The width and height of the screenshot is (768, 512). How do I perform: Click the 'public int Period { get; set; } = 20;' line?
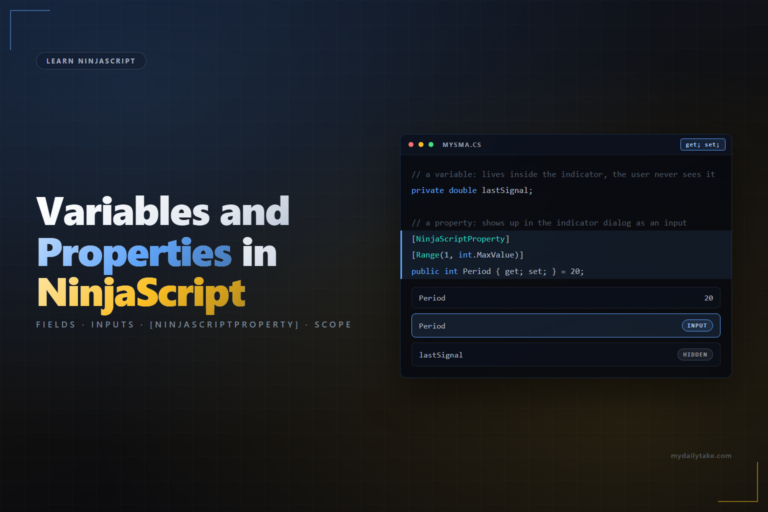[x=498, y=271]
